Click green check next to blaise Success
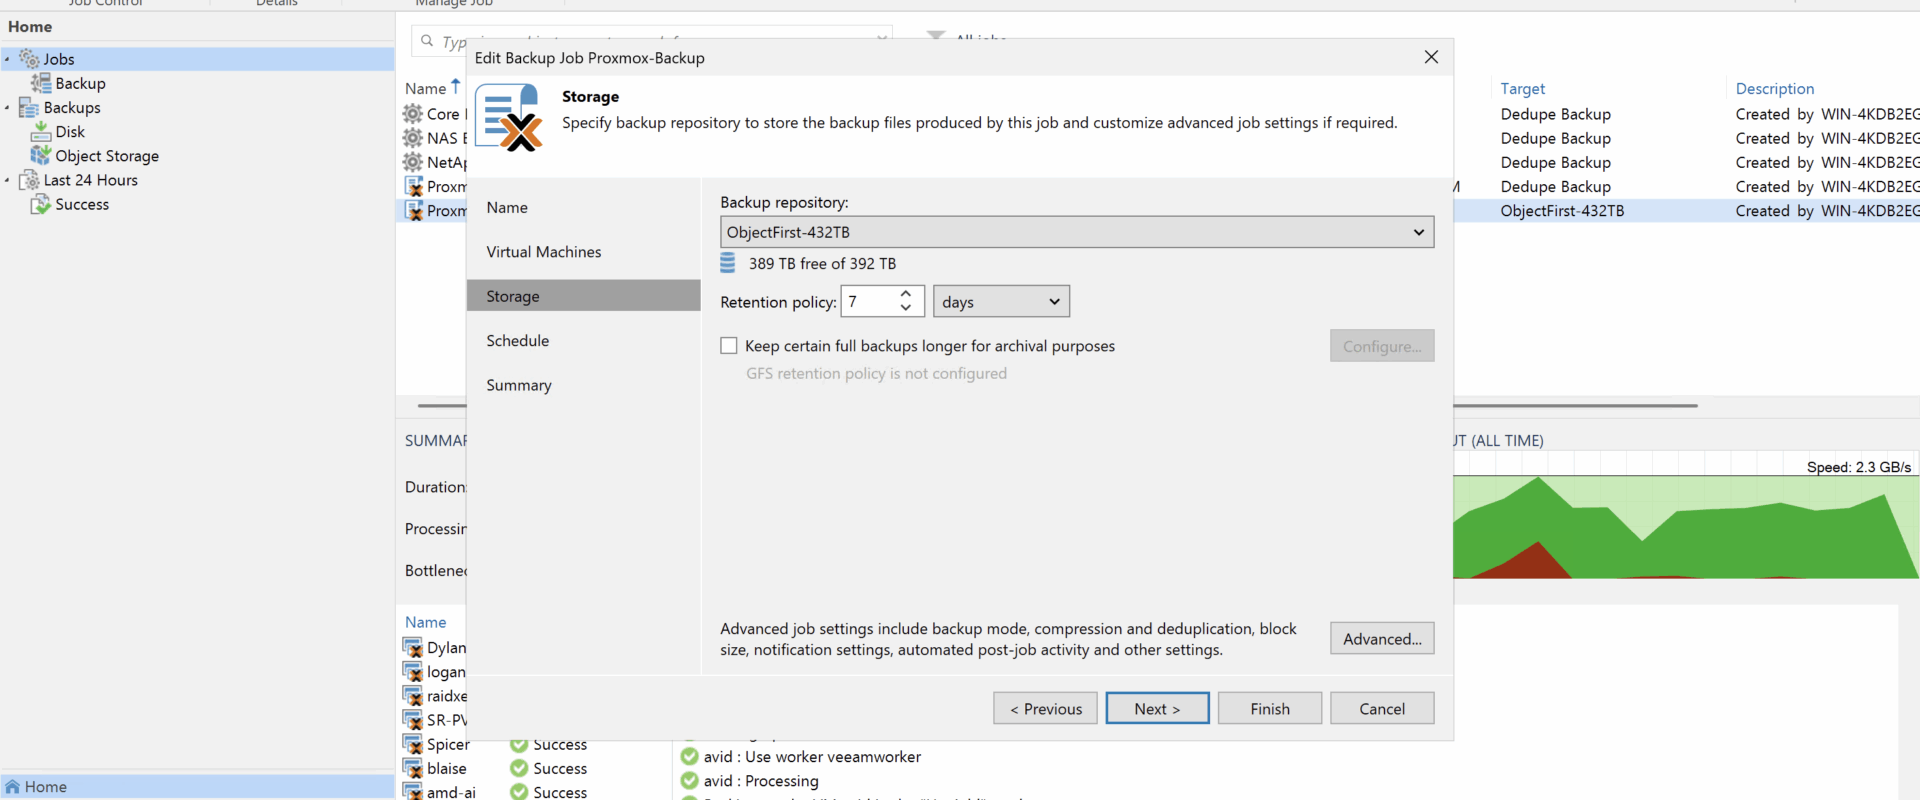The width and height of the screenshot is (1920, 800). [519, 768]
